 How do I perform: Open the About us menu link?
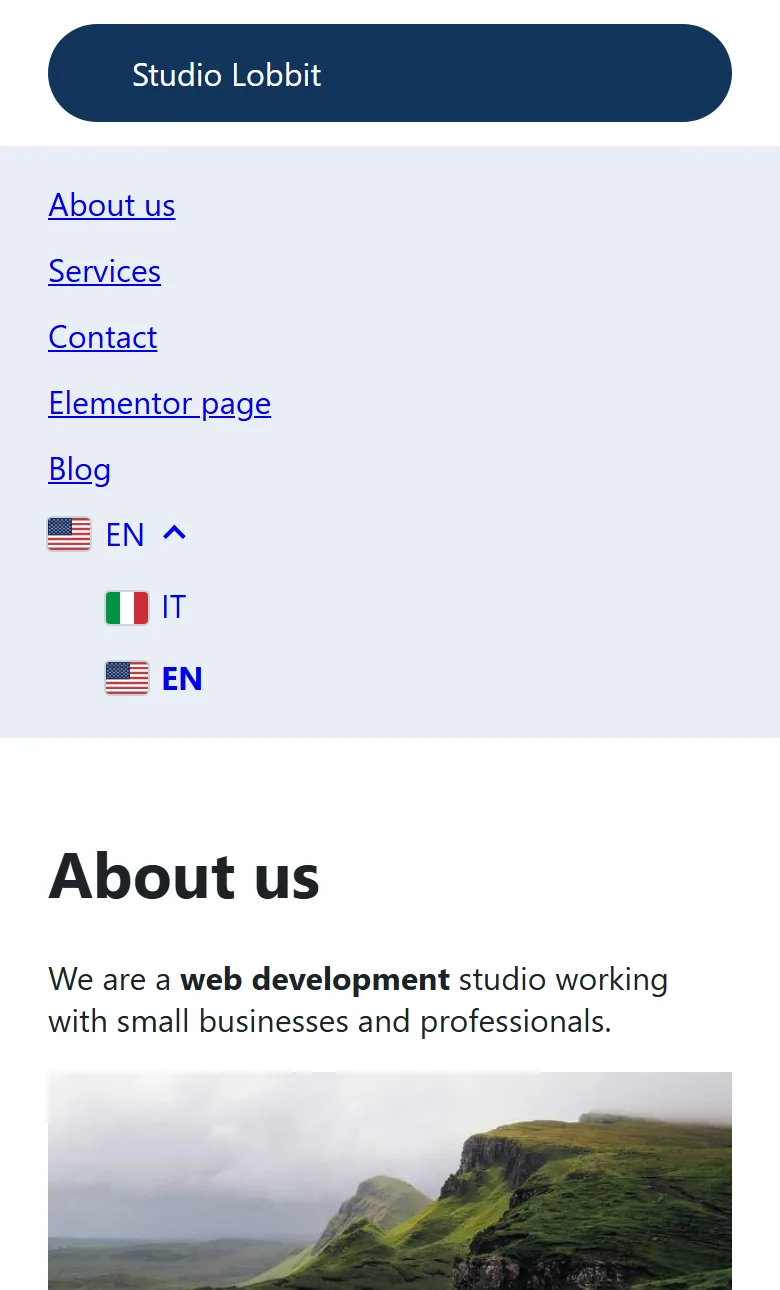tap(112, 205)
